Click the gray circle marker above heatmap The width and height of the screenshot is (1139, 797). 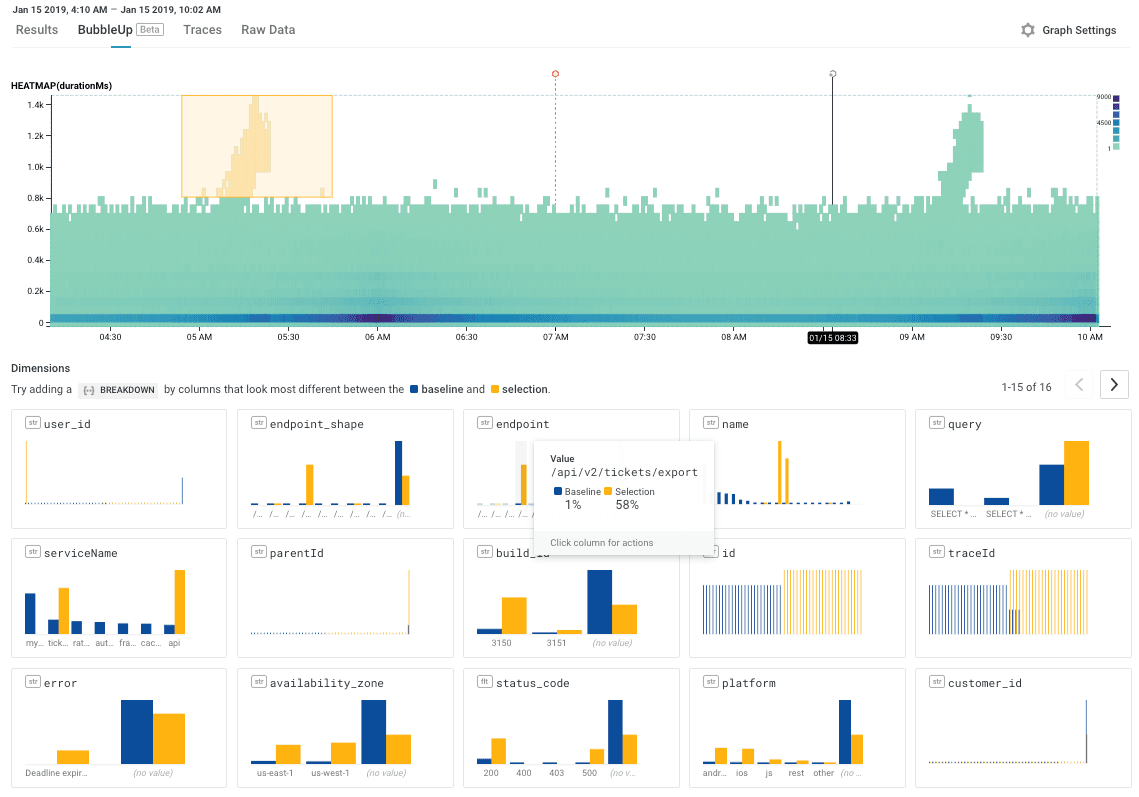[x=832, y=74]
